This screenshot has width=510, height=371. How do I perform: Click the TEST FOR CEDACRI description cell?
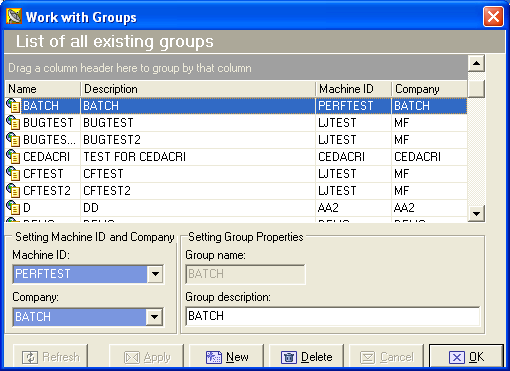(x=198, y=157)
